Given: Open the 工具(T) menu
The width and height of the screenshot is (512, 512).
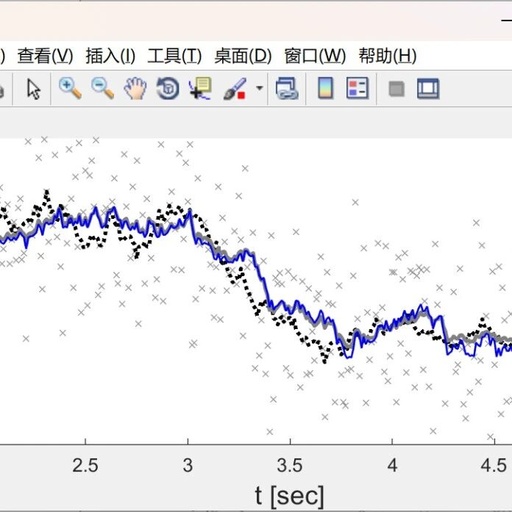Looking at the screenshot, I should (175, 56).
